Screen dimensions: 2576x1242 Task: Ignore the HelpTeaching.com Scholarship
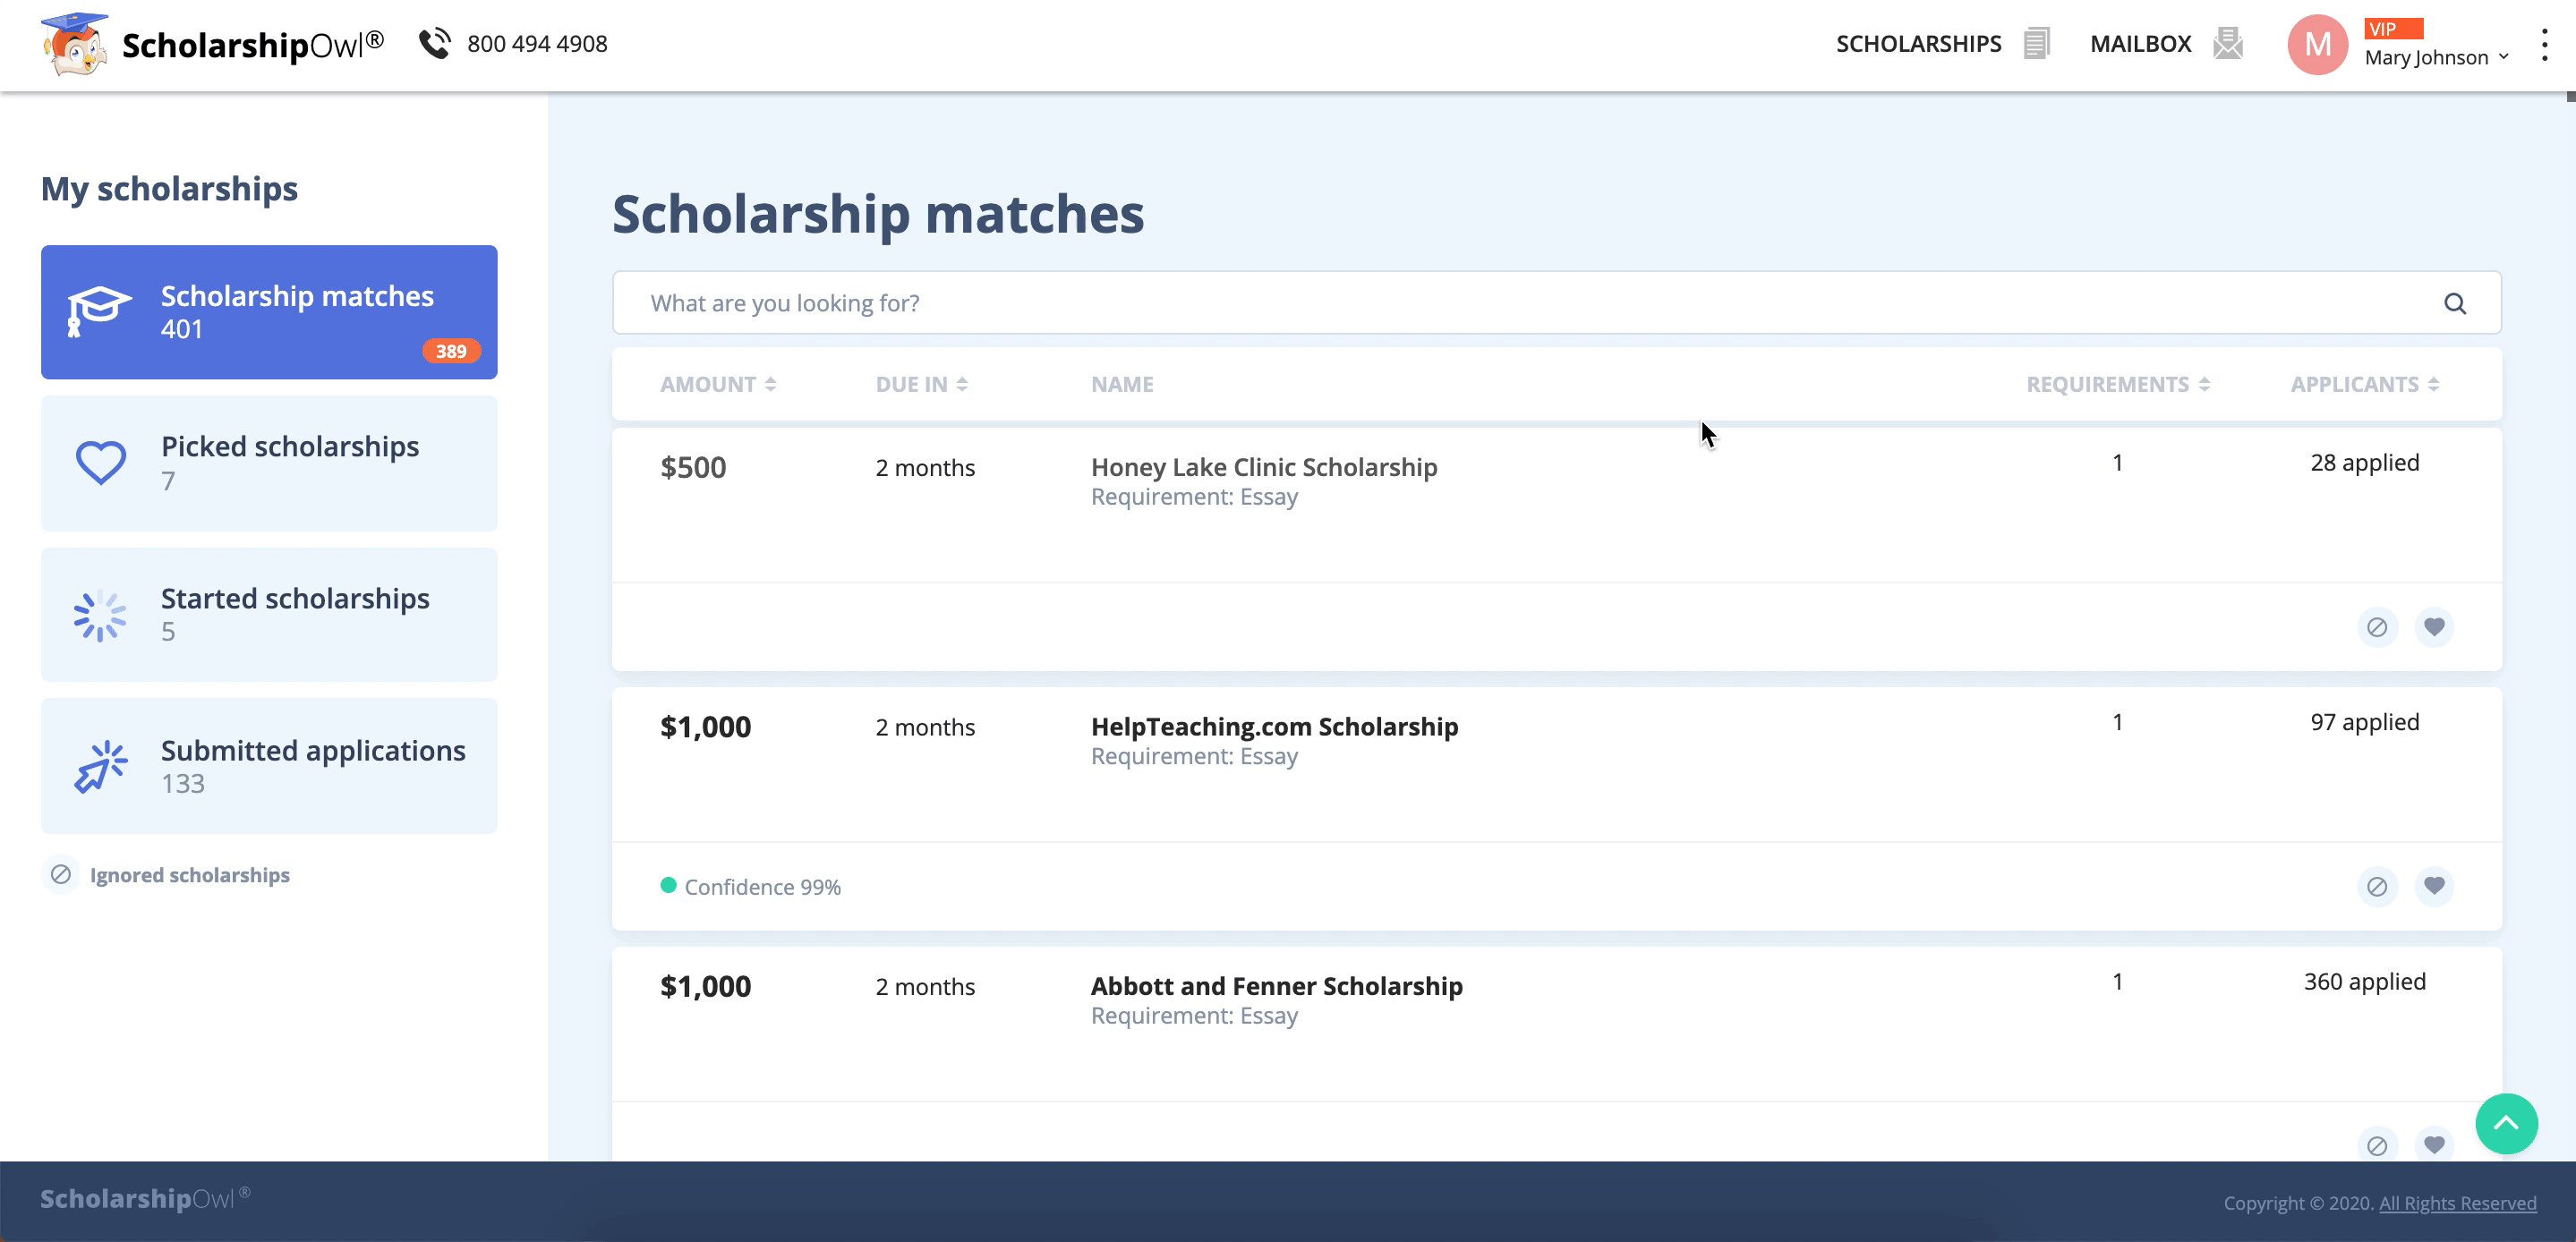click(2378, 886)
